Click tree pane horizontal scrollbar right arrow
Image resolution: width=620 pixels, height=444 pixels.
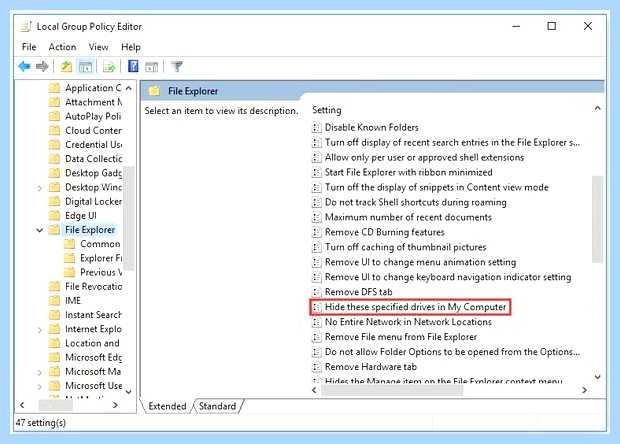coord(115,405)
